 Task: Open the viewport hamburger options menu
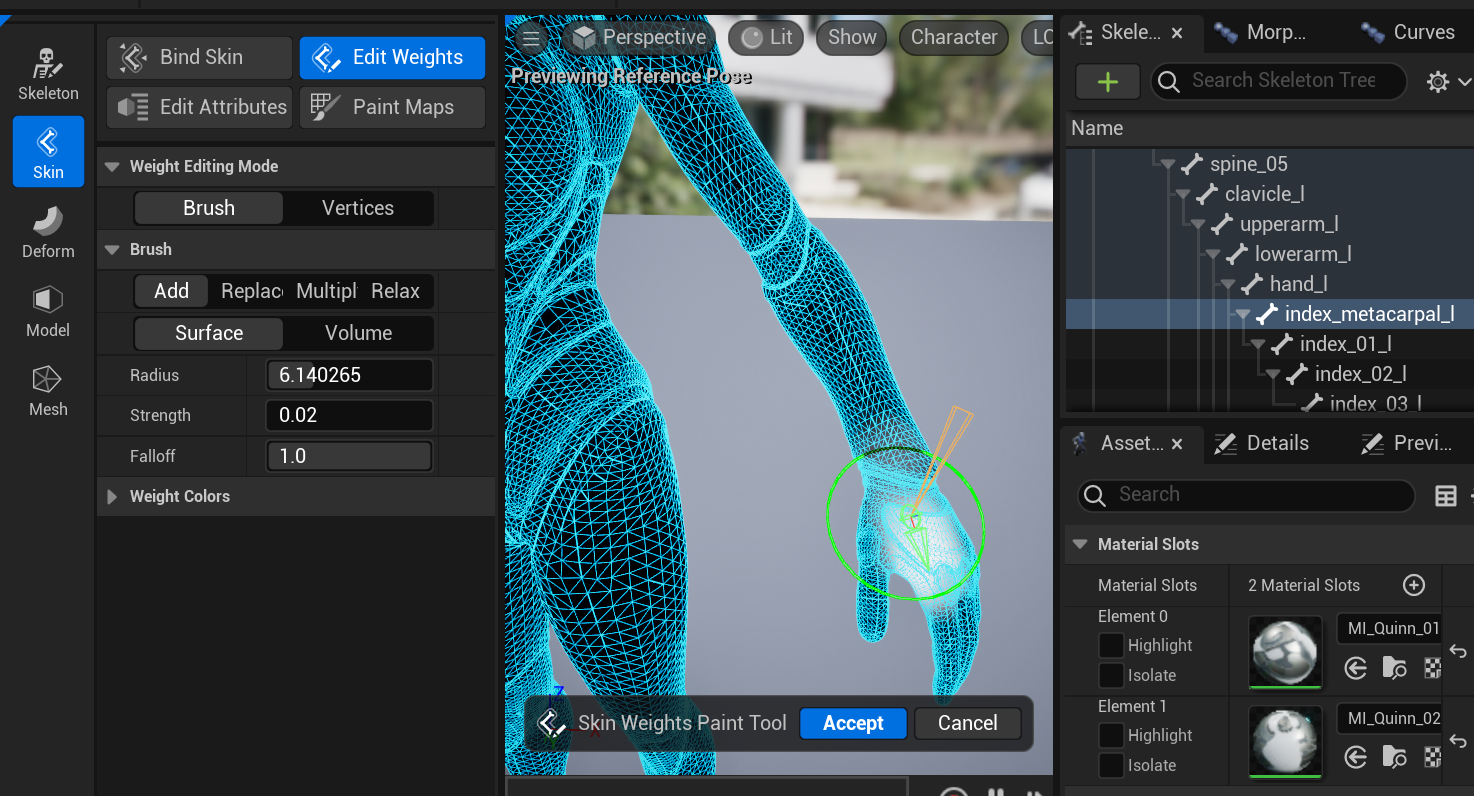[x=531, y=38]
